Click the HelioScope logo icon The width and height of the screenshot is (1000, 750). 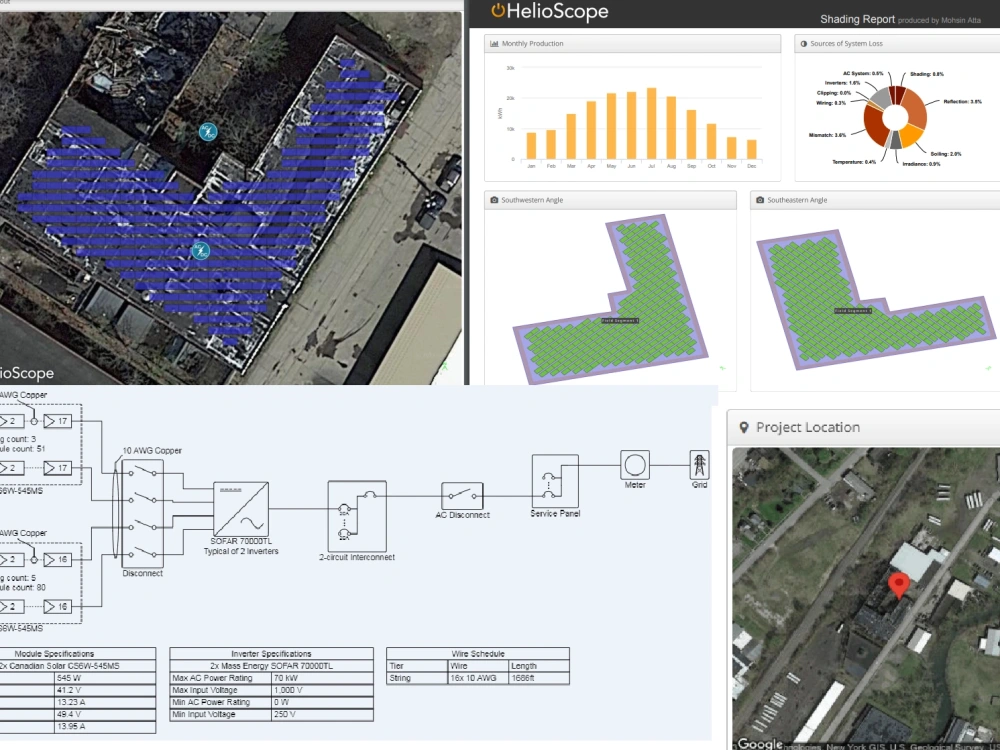click(x=497, y=12)
